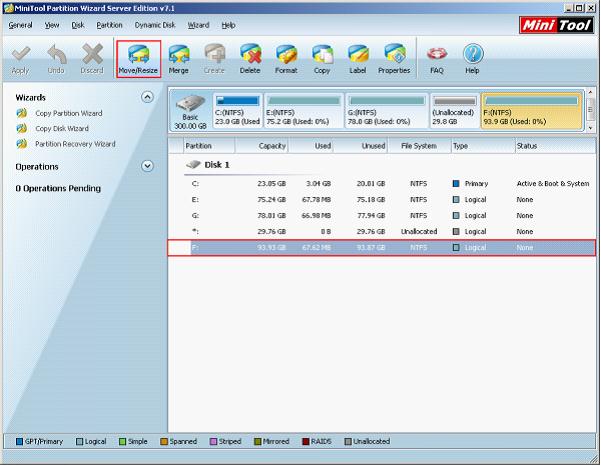601x466 pixels.
Task: Select the Merge partition tool
Action: [x=179, y=59]
